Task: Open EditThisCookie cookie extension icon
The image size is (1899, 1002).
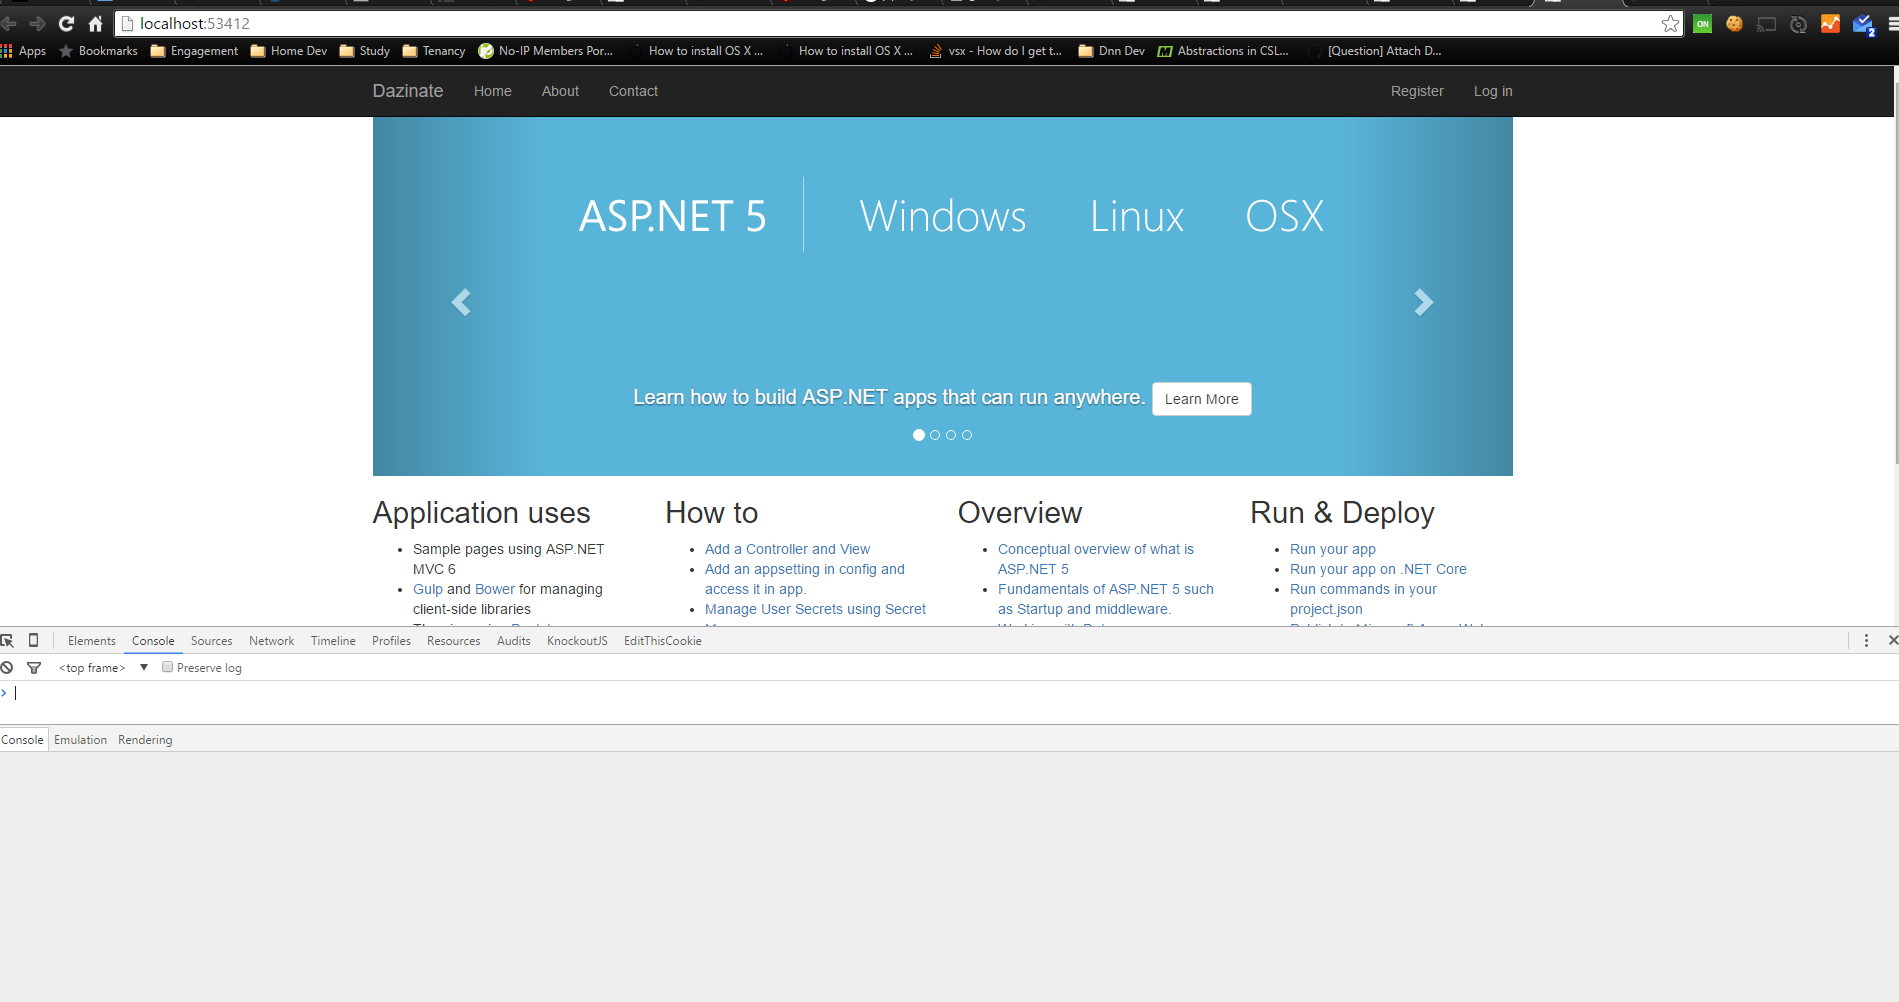Action: coord(1734,24)
